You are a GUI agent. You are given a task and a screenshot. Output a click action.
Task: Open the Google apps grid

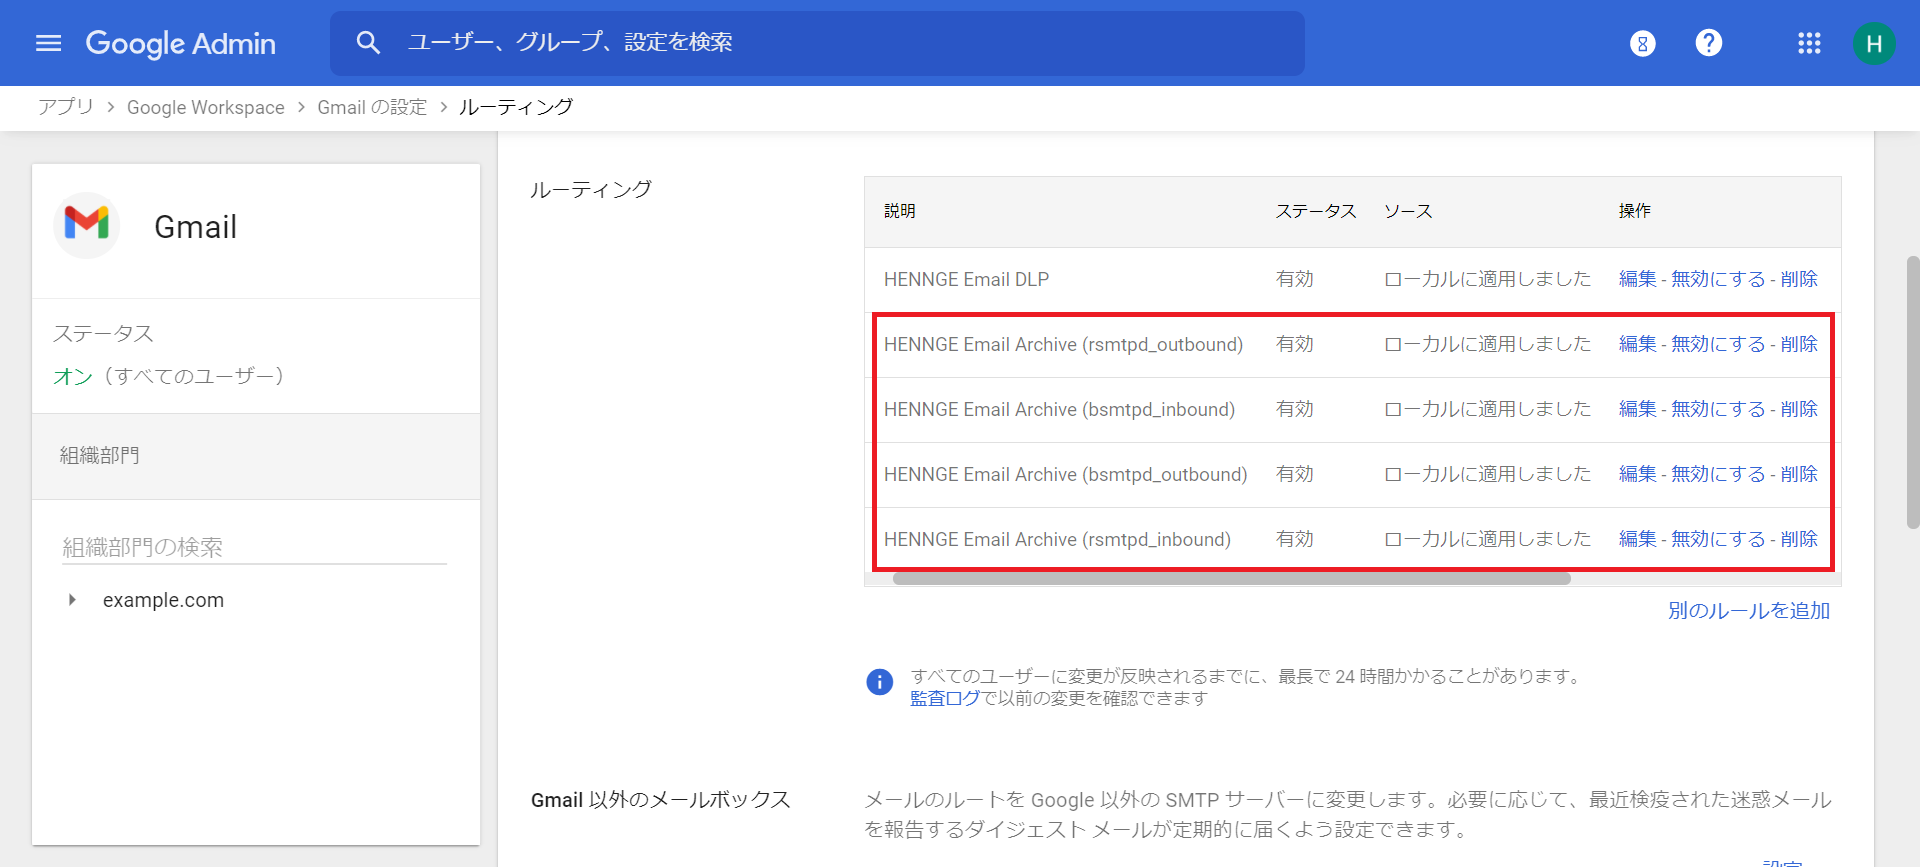tap(1808, 43)
